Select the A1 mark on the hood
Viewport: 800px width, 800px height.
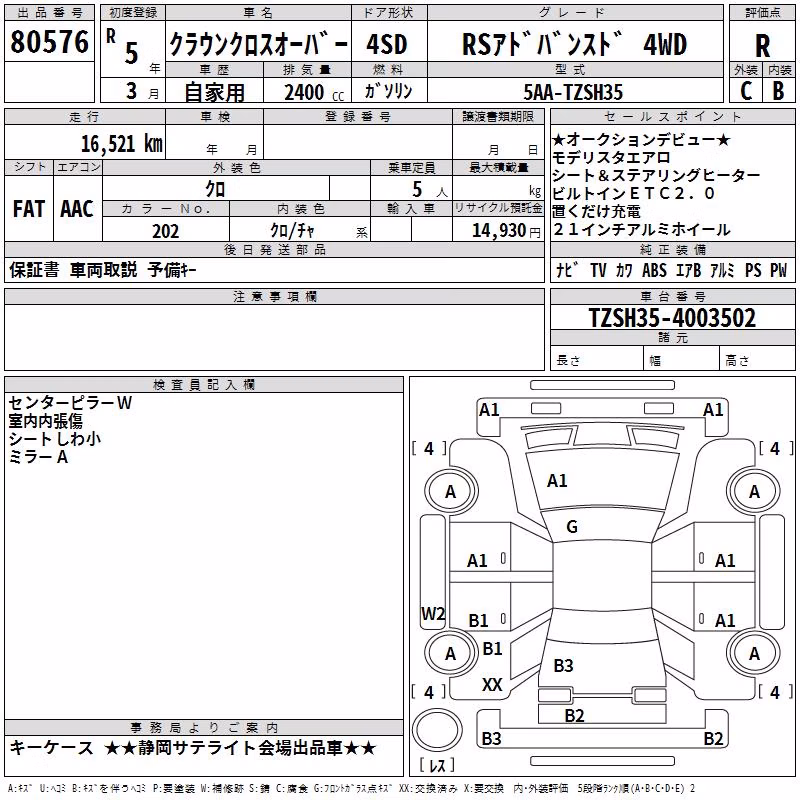pyautogui.click(x=557, y=481)
